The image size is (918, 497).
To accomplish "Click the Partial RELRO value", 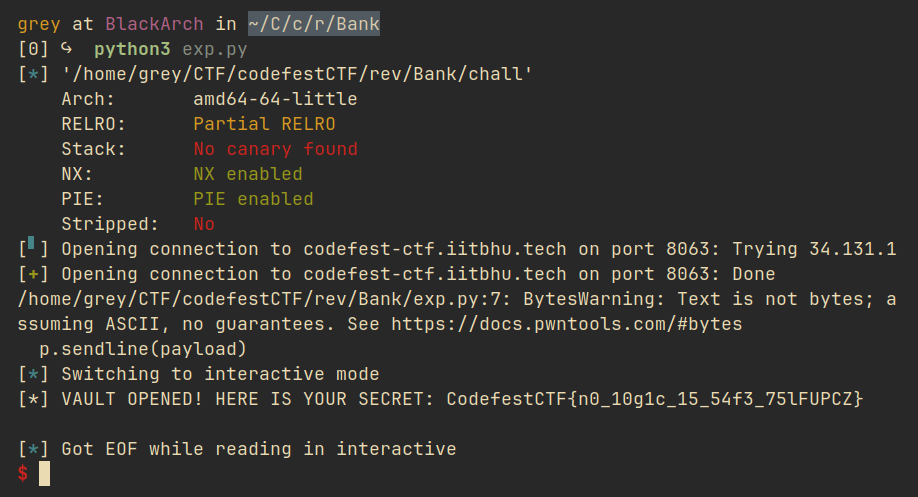I will (x=264, y=124).
